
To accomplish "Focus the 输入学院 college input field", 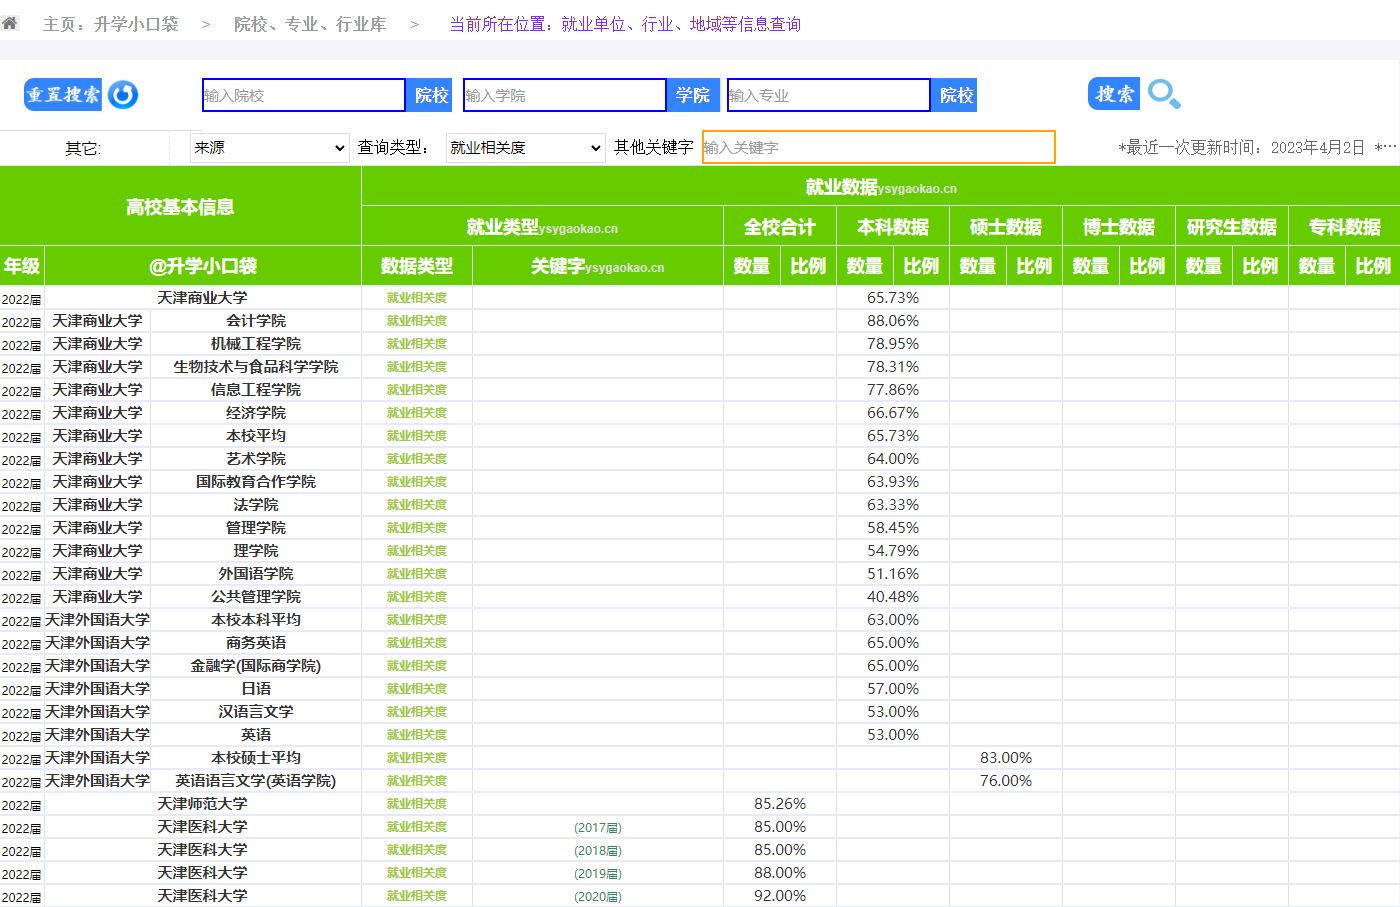I will coord(564,95).
